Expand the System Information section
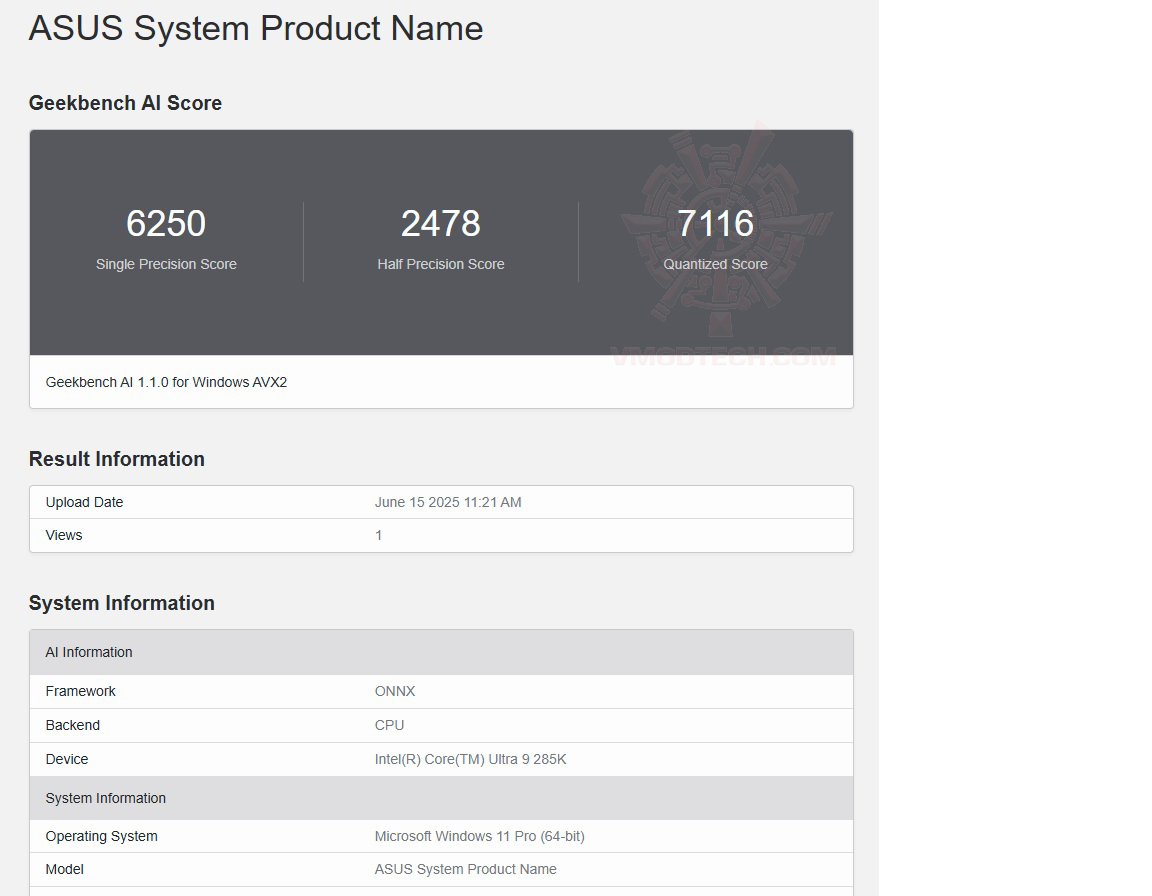 pyautogui.click(x=122, y=603)
